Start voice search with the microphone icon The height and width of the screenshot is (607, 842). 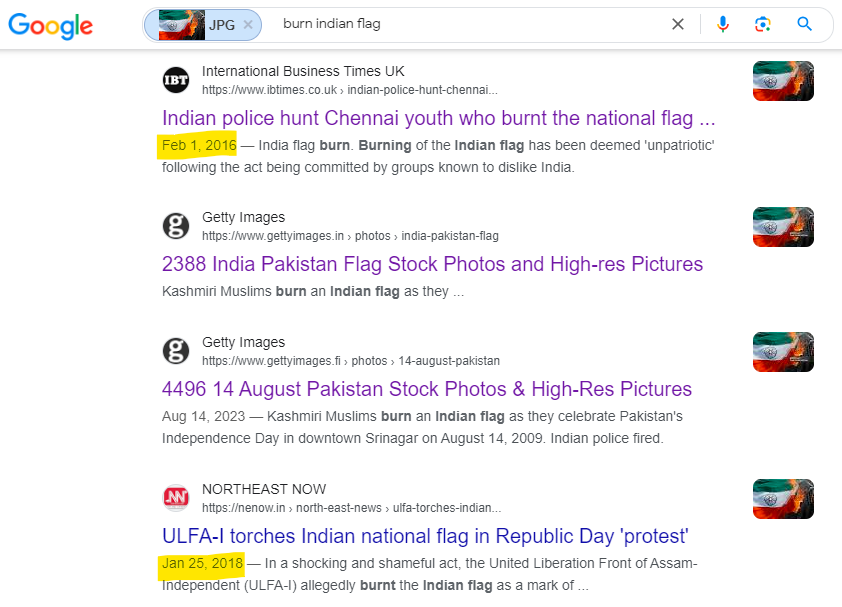point(723,24)
